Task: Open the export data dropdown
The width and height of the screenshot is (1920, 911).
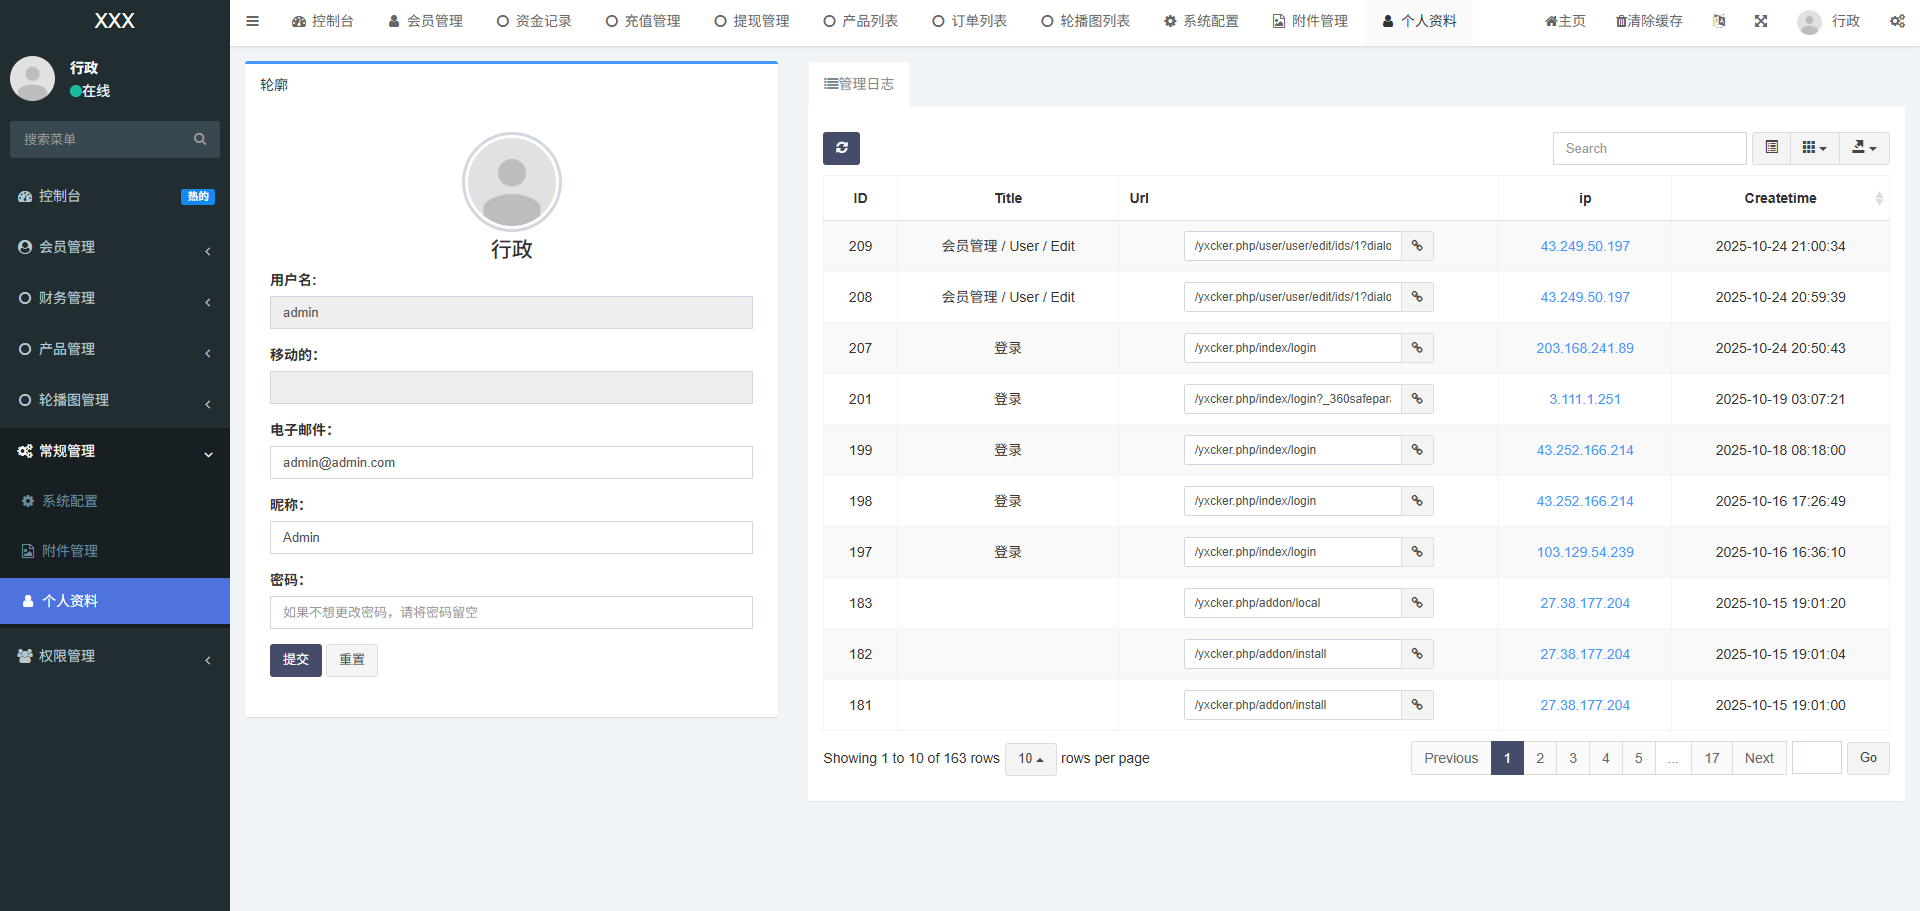Action: click(x=1864, y=148)
